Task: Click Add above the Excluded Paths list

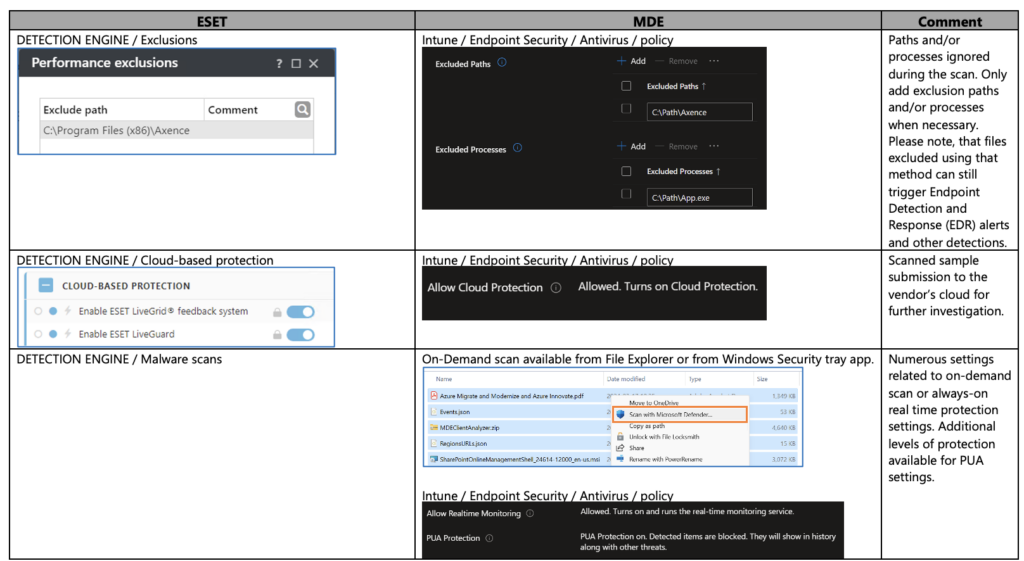Action: pyautogui.click(x=632, y=61)
